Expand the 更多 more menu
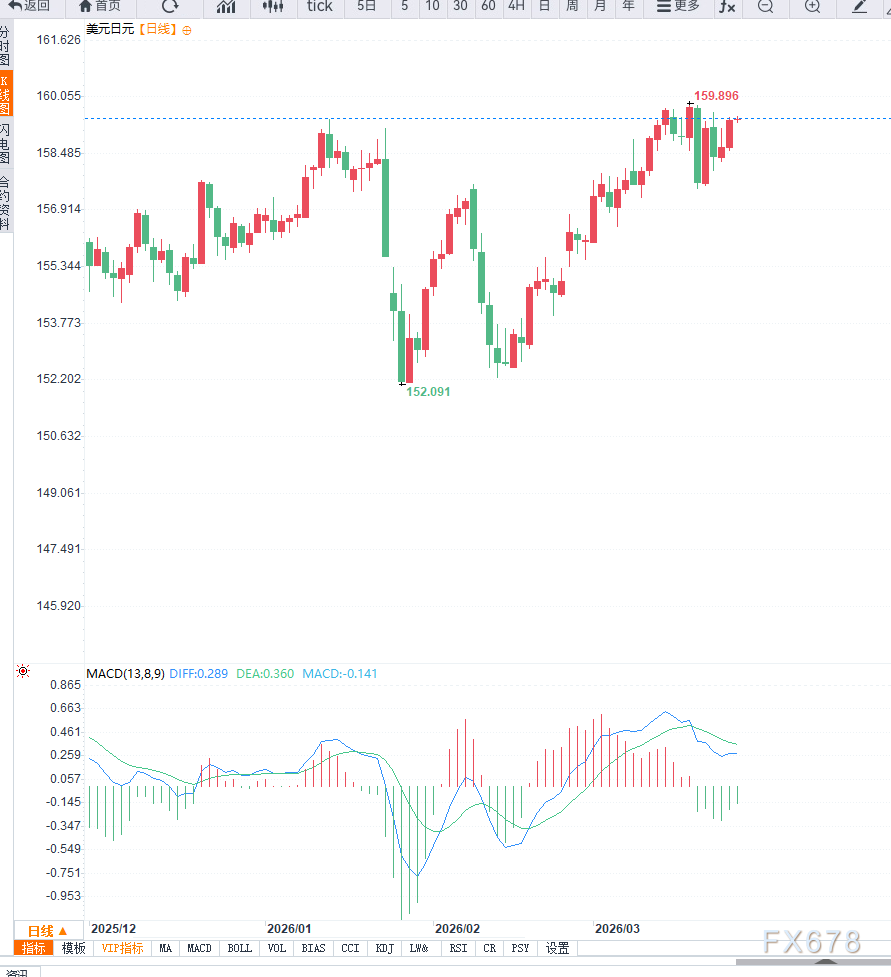Viewport: 891px width, 977px height. click(678, 6)
